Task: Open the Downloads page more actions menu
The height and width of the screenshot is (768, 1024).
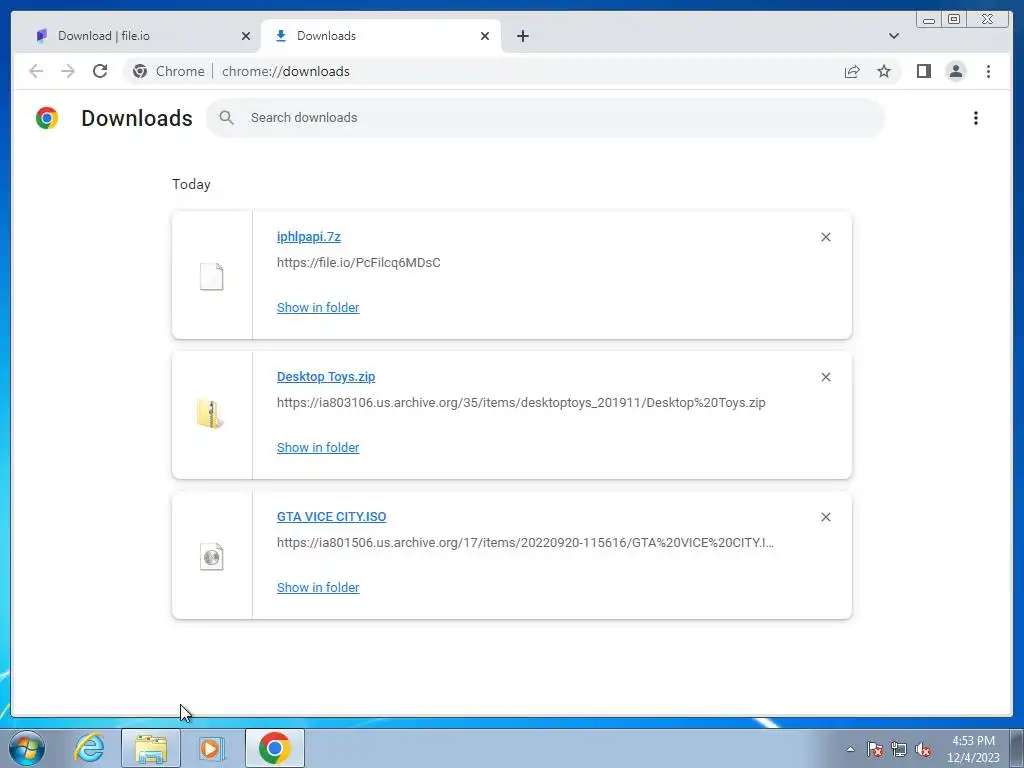Action: [x=976, y=118]
